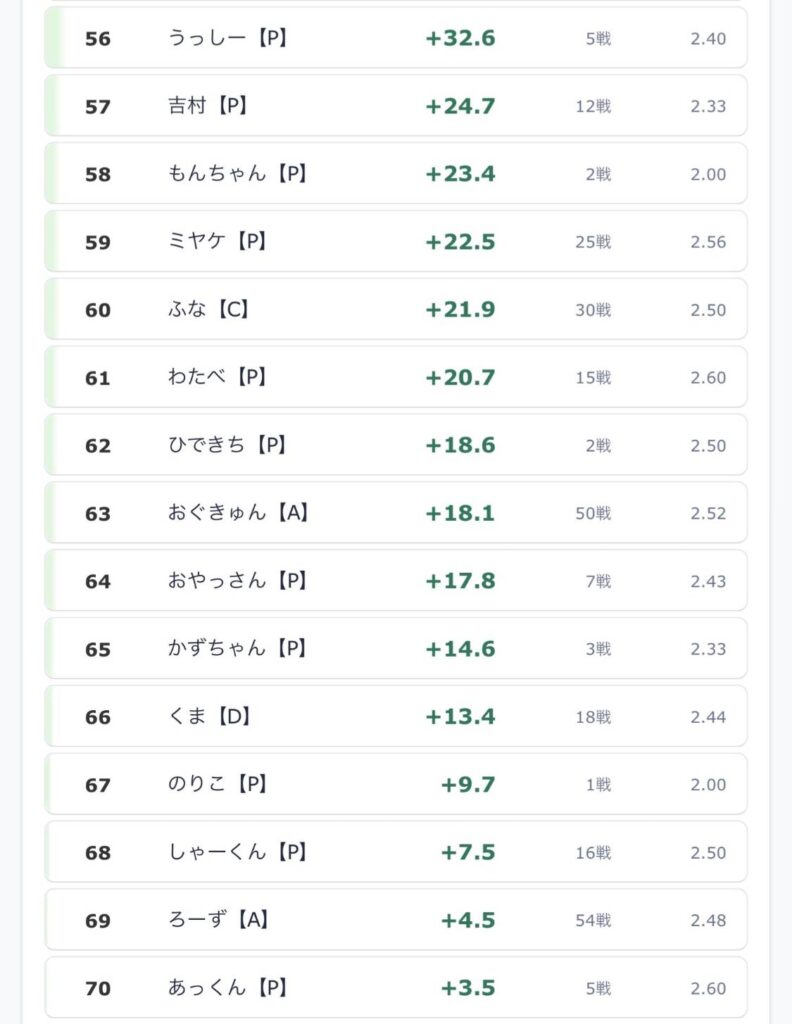The height and width of the screenshot is (1024, 792).
Task: Select ミヤケ【P】 row at rank 59
Action: [x=396, y=242]
